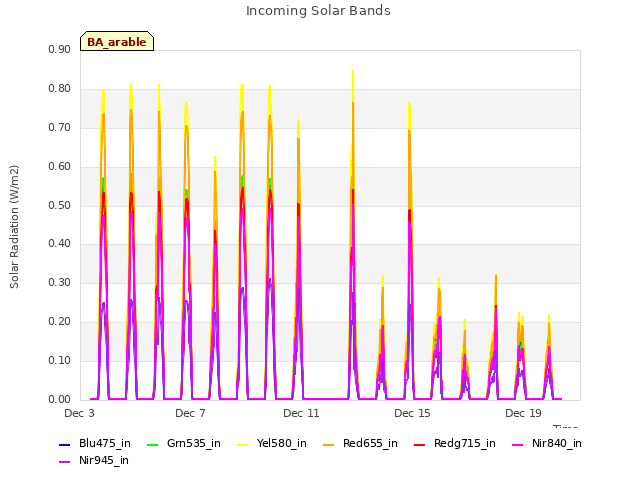Viewport: 640px width, 480px height.
Task: Click the green Grn535_in color marker
Action: tap(152, 444)
